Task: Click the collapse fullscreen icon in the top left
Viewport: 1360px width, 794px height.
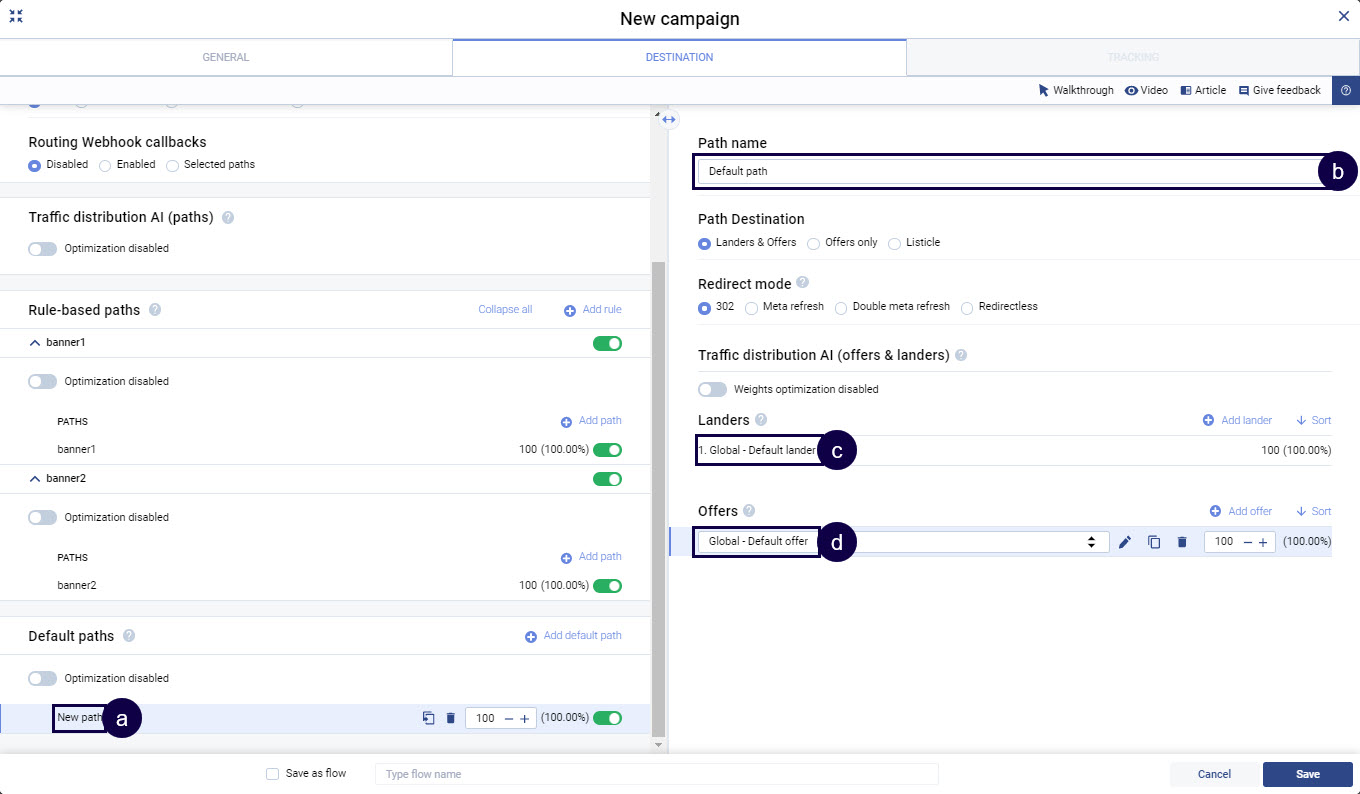Action: click(x=16, y=17)
